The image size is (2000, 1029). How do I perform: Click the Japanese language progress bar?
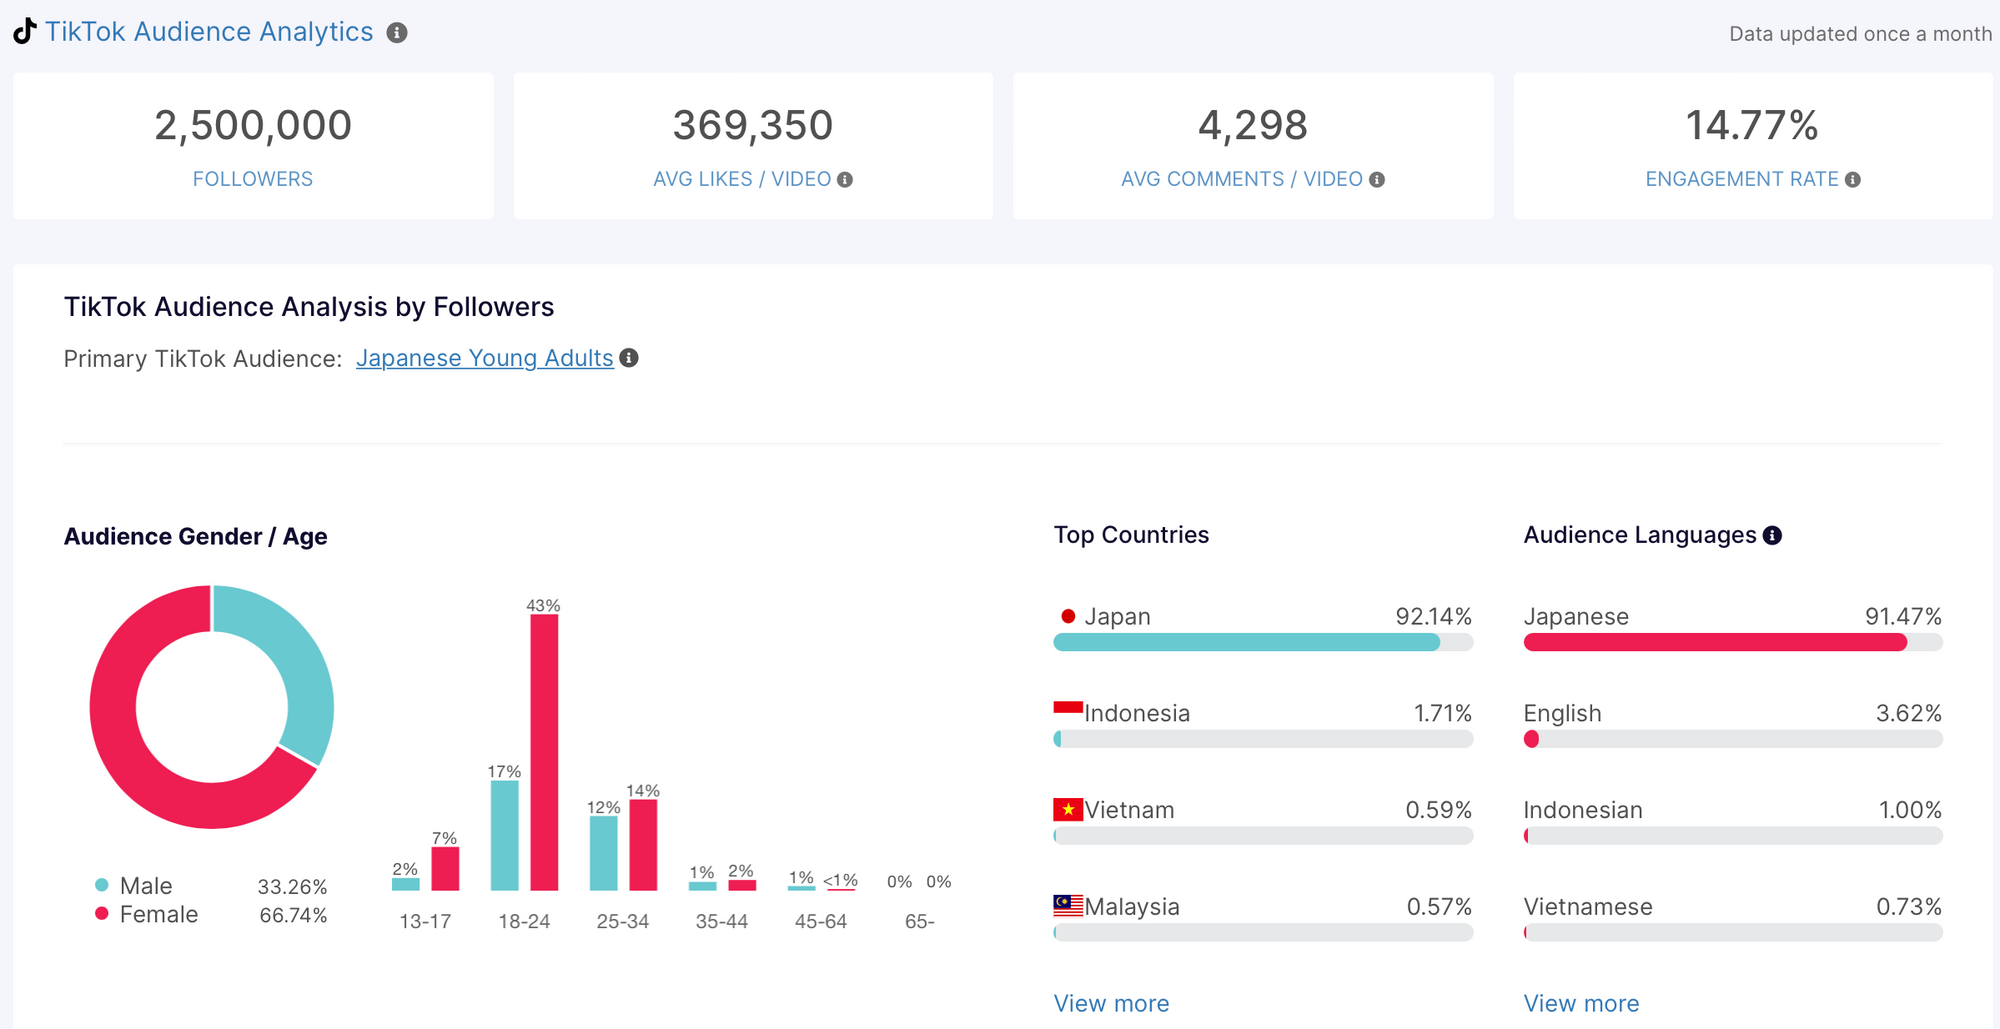1732,642
